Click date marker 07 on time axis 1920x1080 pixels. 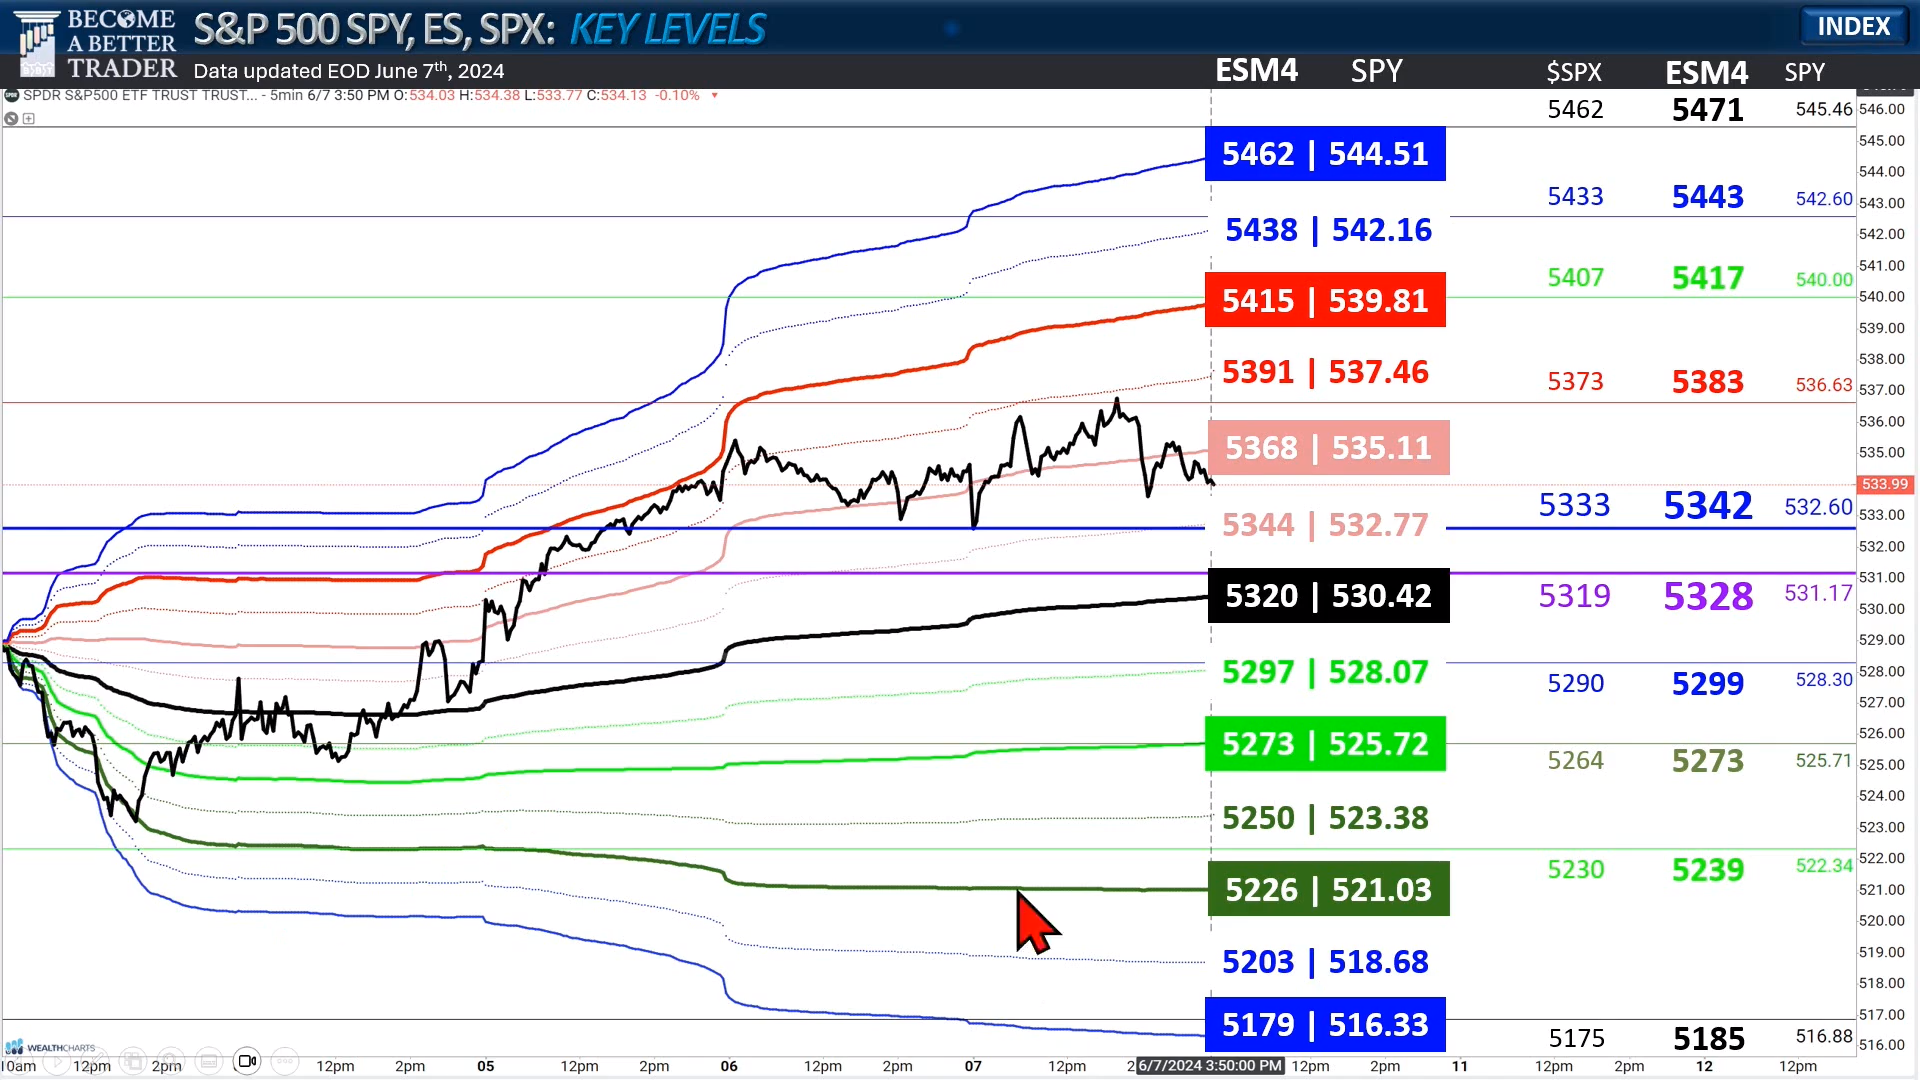coord(973,1066)
